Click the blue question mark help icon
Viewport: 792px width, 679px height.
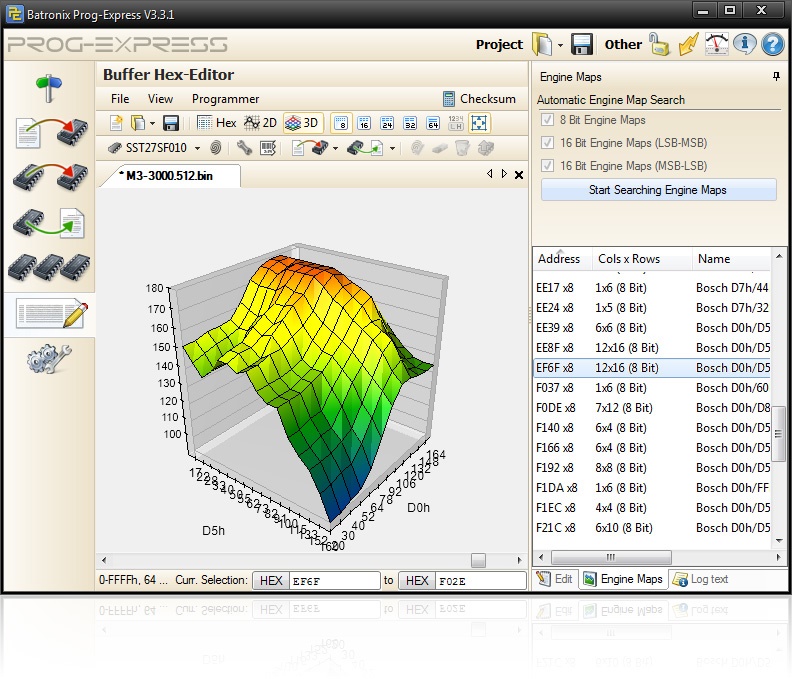[x=773, y=44]
